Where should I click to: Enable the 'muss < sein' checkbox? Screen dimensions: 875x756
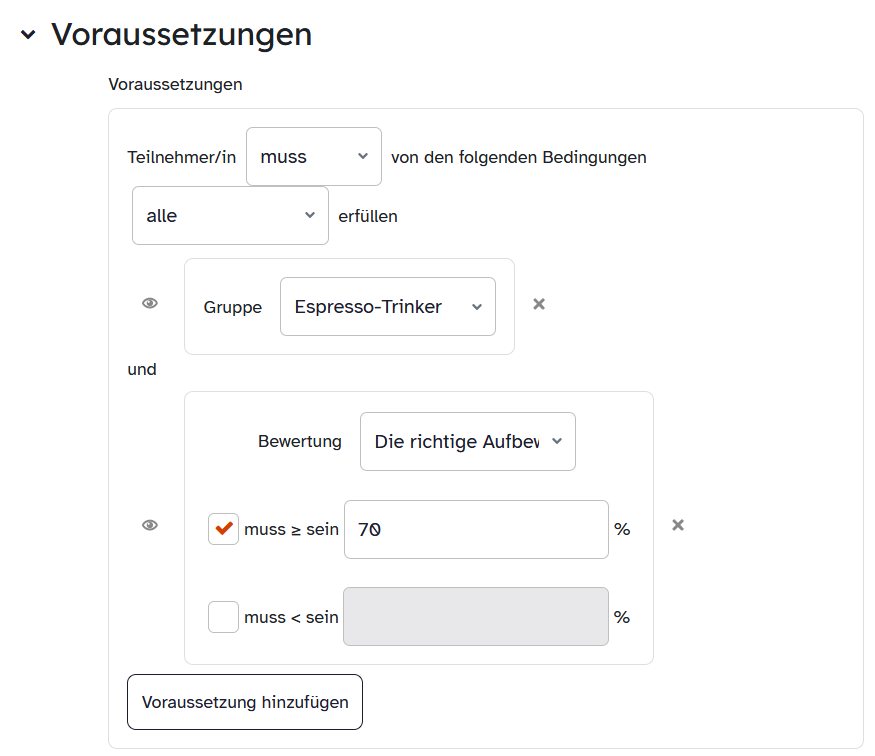[x=223, y=617]
